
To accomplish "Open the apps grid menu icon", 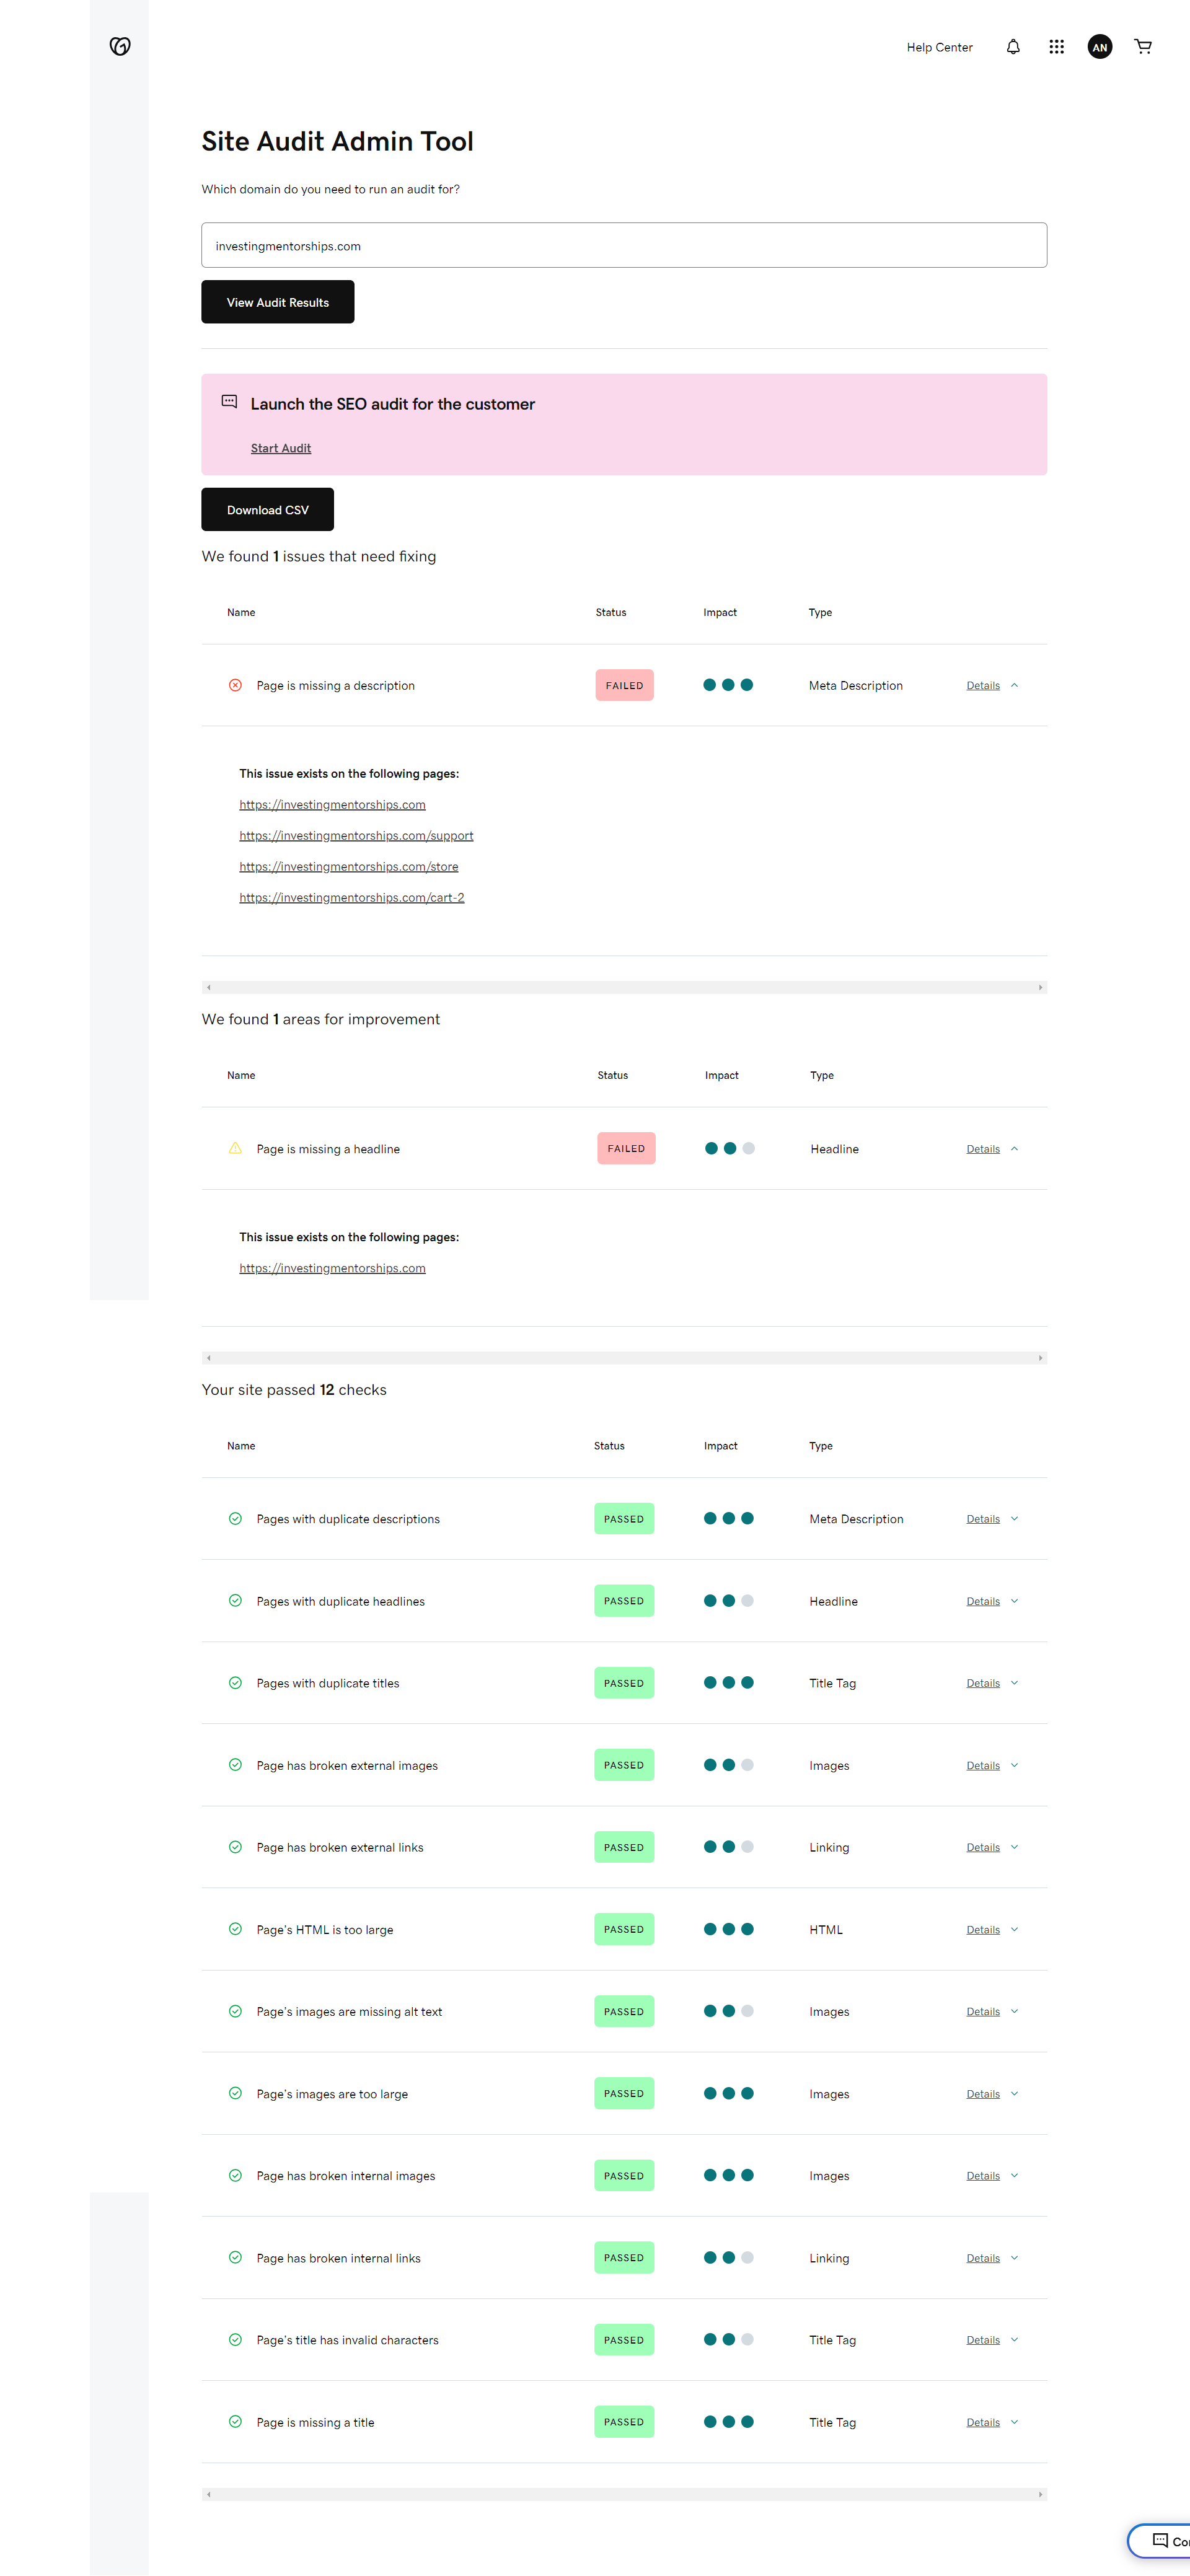I will coord(1056,47).
